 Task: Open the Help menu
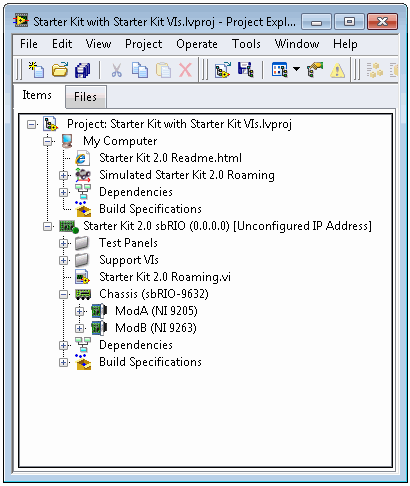[345, 44]
